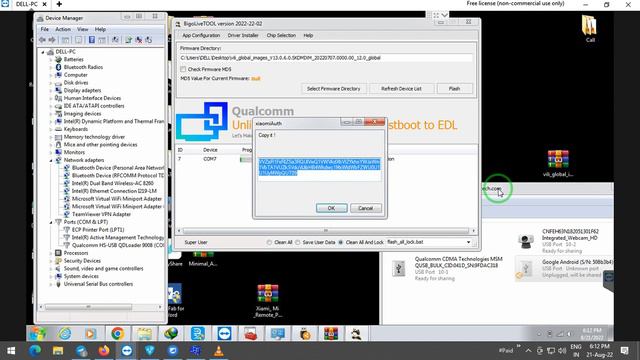The width and height of the screenshot is (640, 360).
Task: Open the flash_all_lock.bat script dropdown
Action: pyautogui.click(x=469, y=242)
